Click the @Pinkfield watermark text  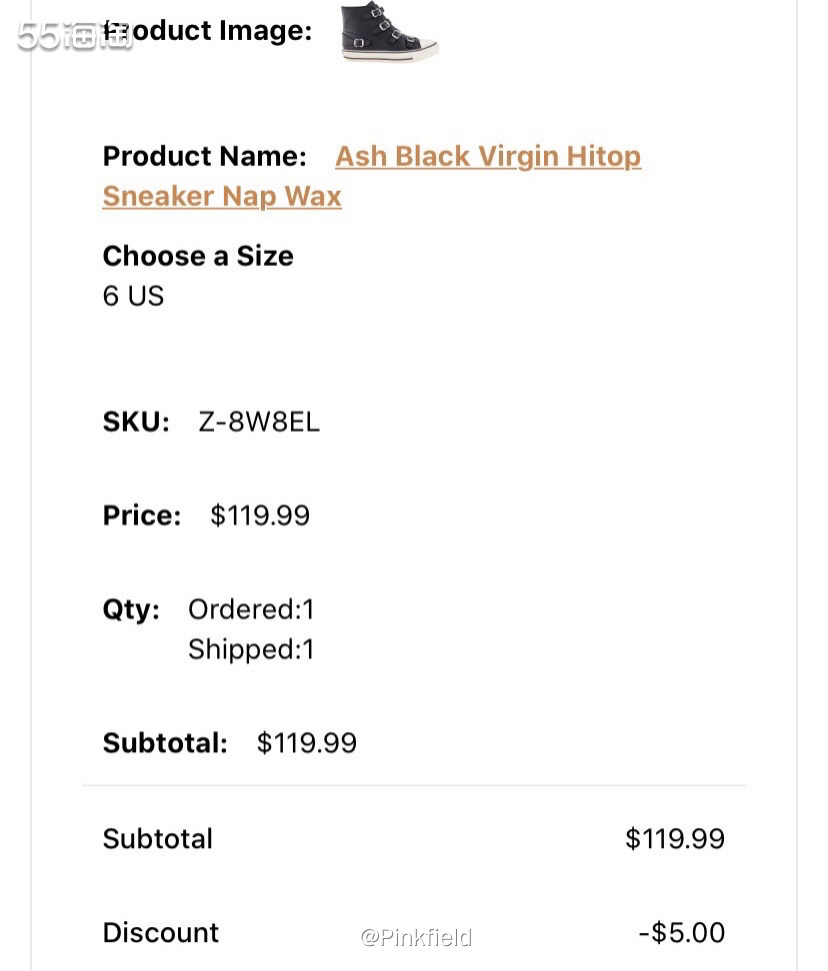[416, 937]
